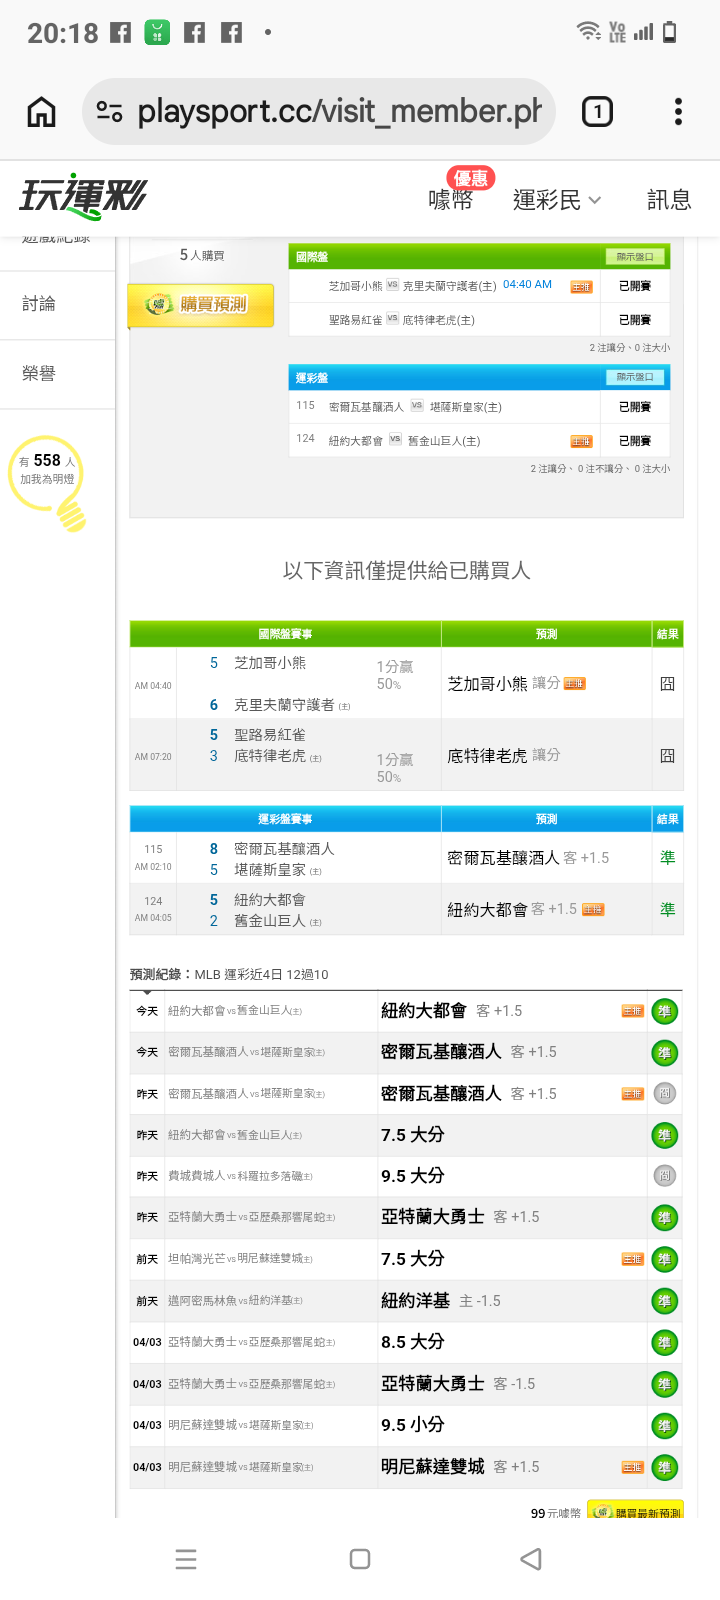This screenshot has width=720, height=1600.
Task: Click the 準 icon on 前天 7.5 大分 row
Action: (x=664, y=1260)
